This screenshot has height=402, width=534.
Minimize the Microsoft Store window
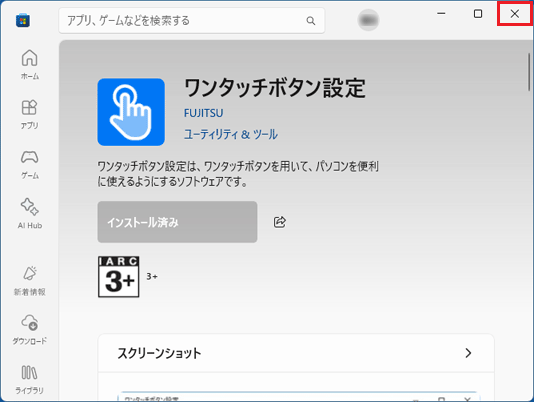click(x=441, y=14)
